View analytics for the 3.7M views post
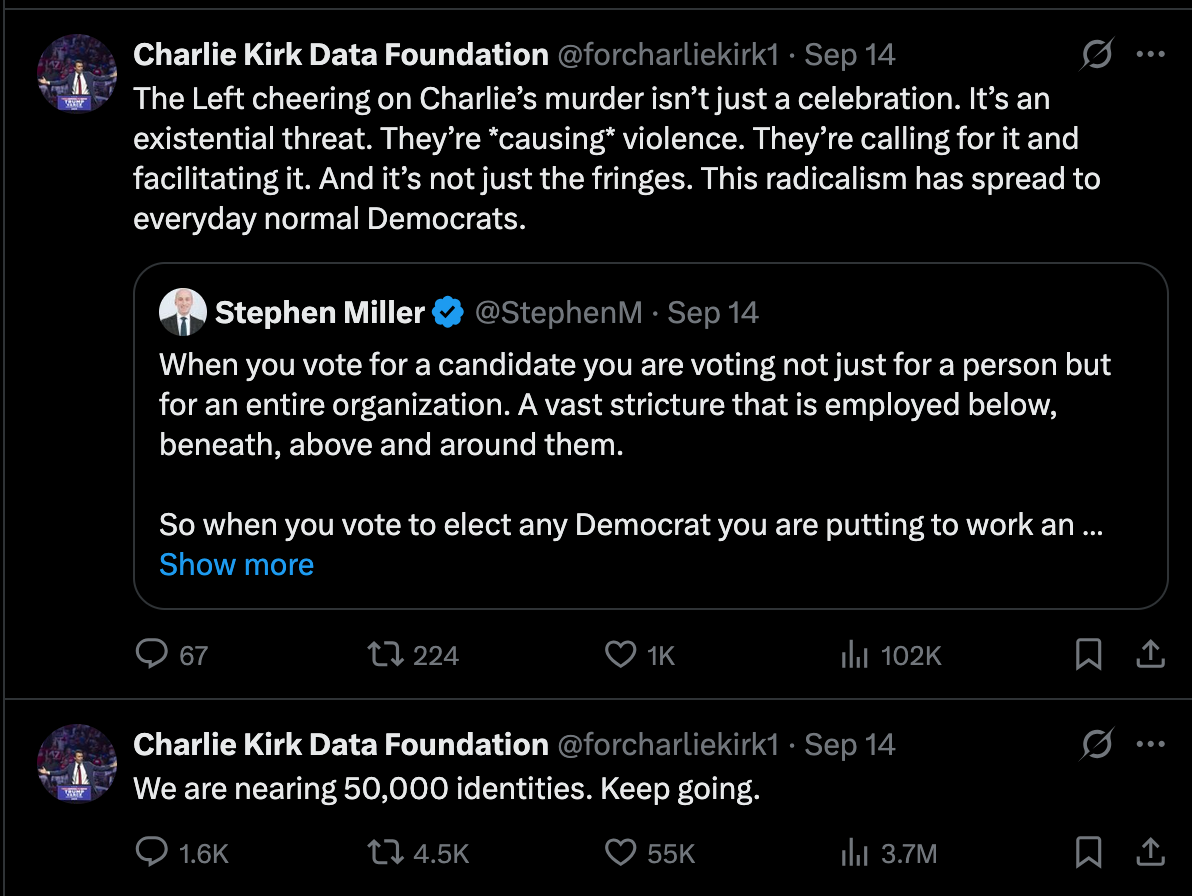 [854, 852]
